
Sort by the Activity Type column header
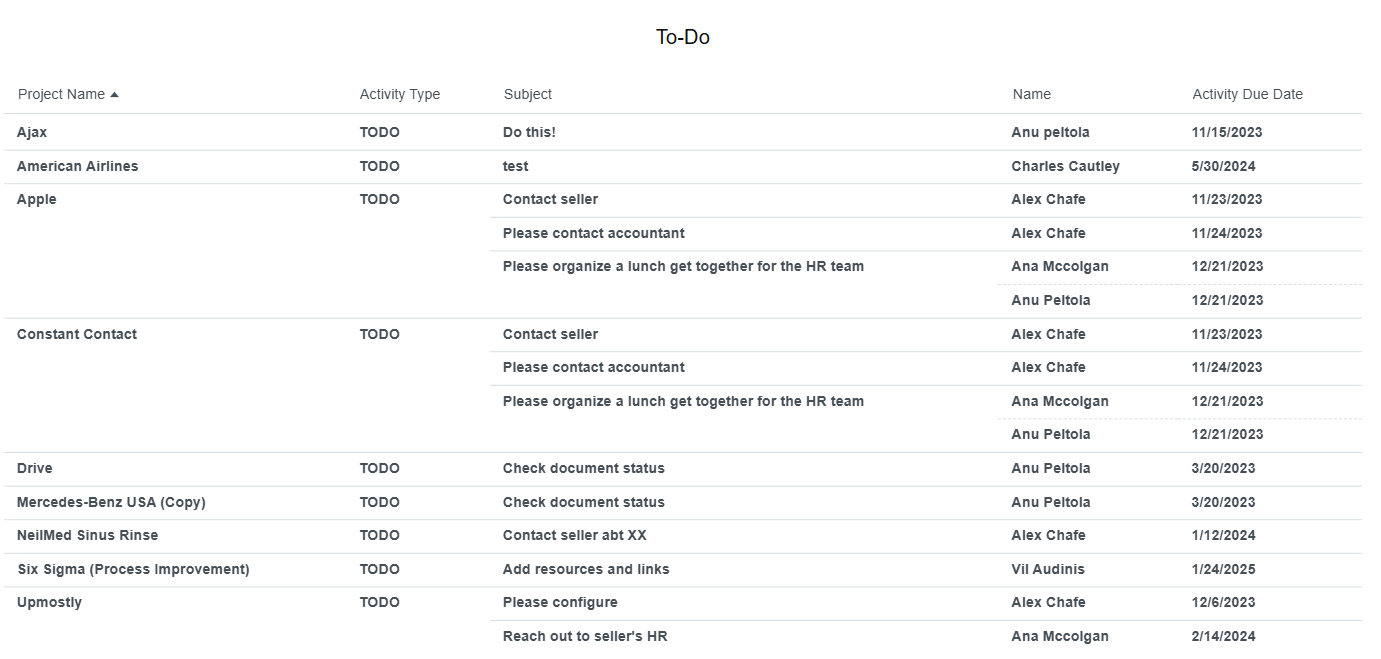tap(400, 94)
